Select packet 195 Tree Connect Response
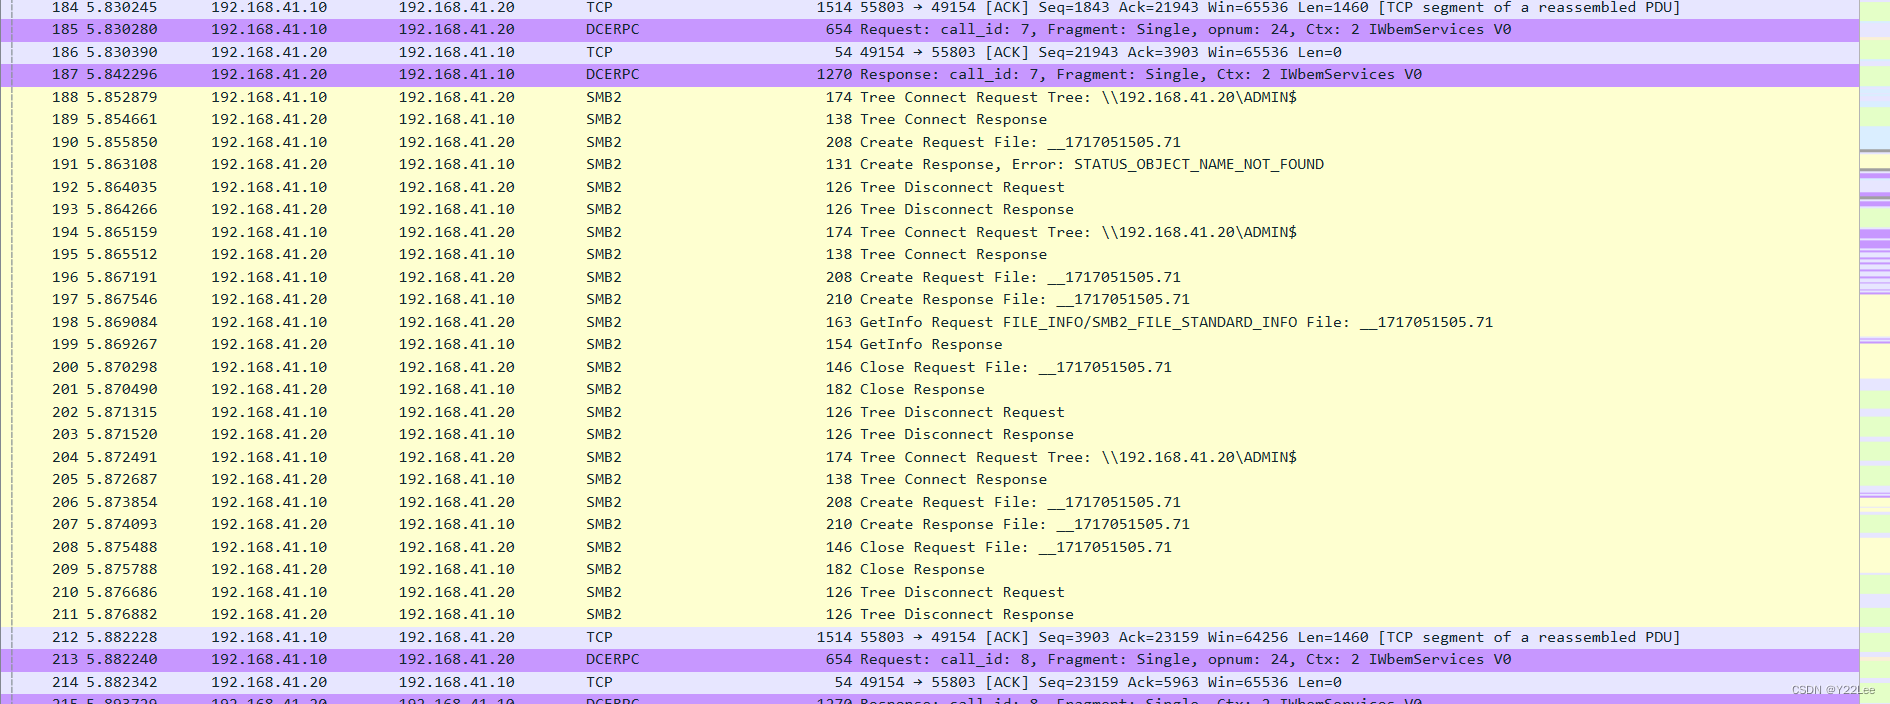The height and width of the screenshot is (704, 1890). click(930, 255)
